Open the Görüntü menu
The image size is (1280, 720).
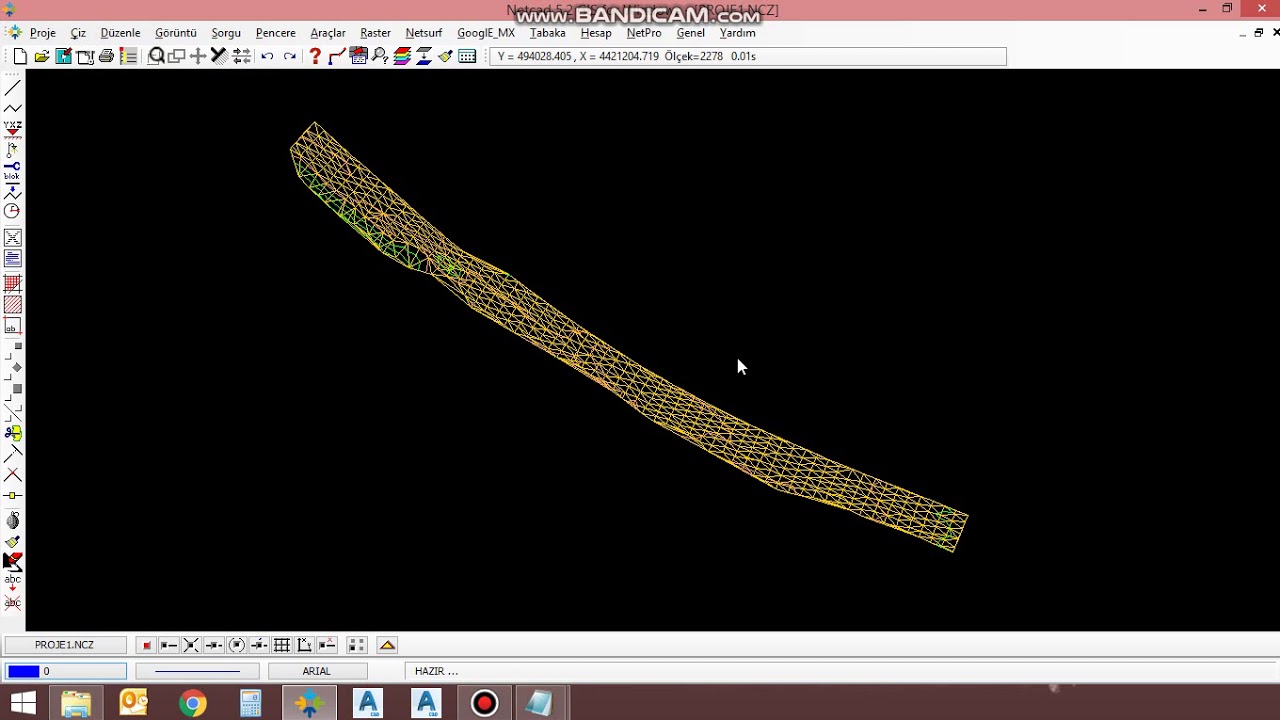[176, 33]
